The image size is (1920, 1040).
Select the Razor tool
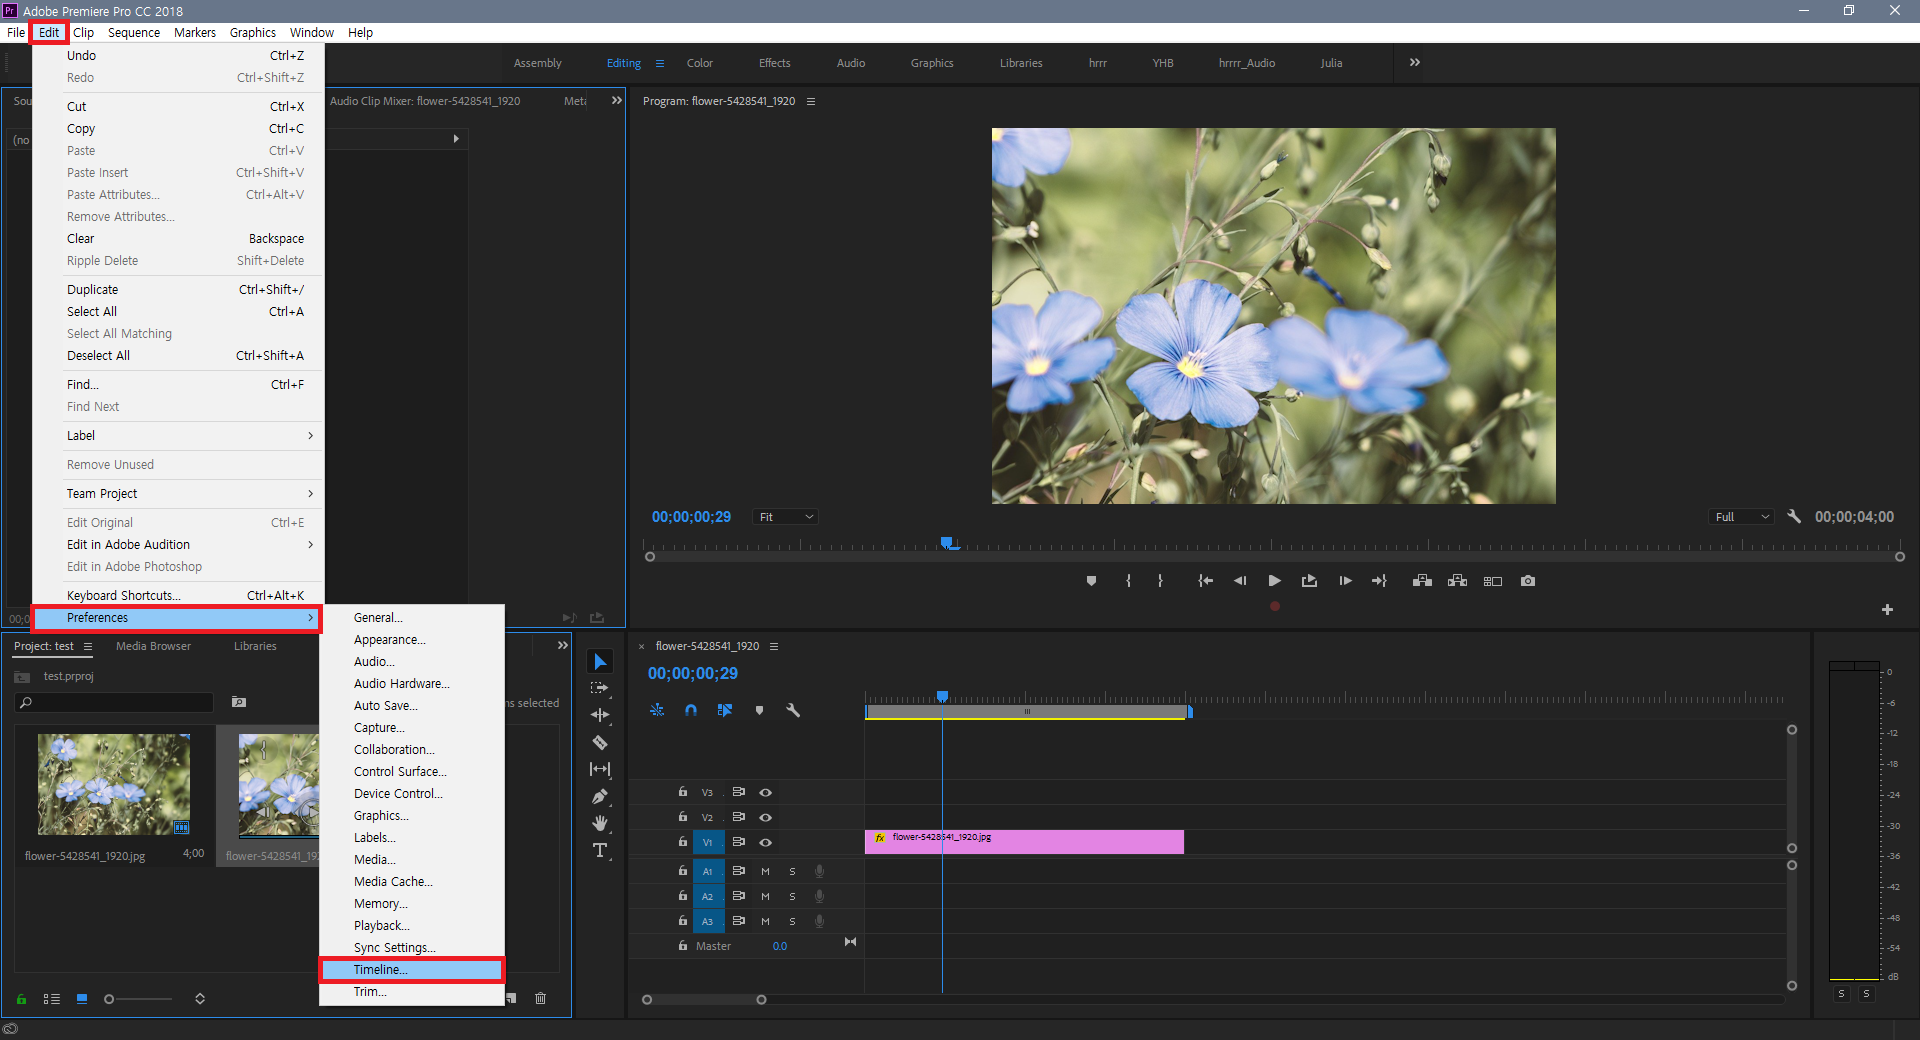(600, 742)
